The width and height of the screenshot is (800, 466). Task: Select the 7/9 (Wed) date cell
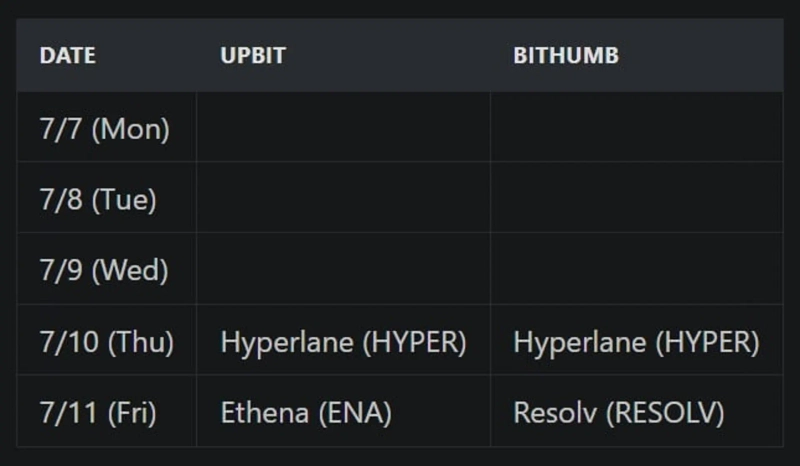click(x=104, y=270)
